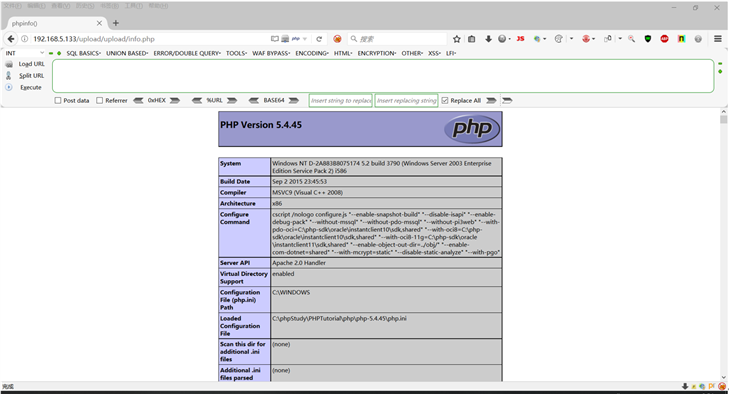This screenshot has height=394, width=729.
Task: Click the MSVC9 (Visual C++ 2008) value
Action: click(x=307, y=193)
